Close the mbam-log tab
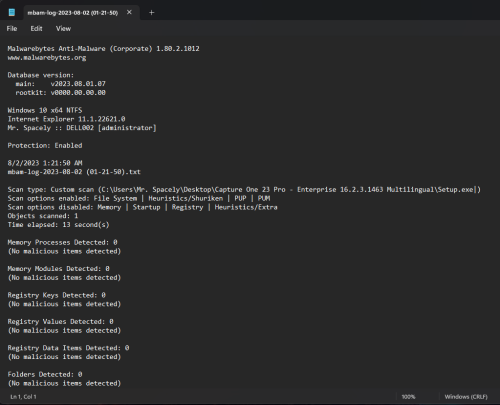This screenshot has height=405, width=500. [x=129, y=12]
